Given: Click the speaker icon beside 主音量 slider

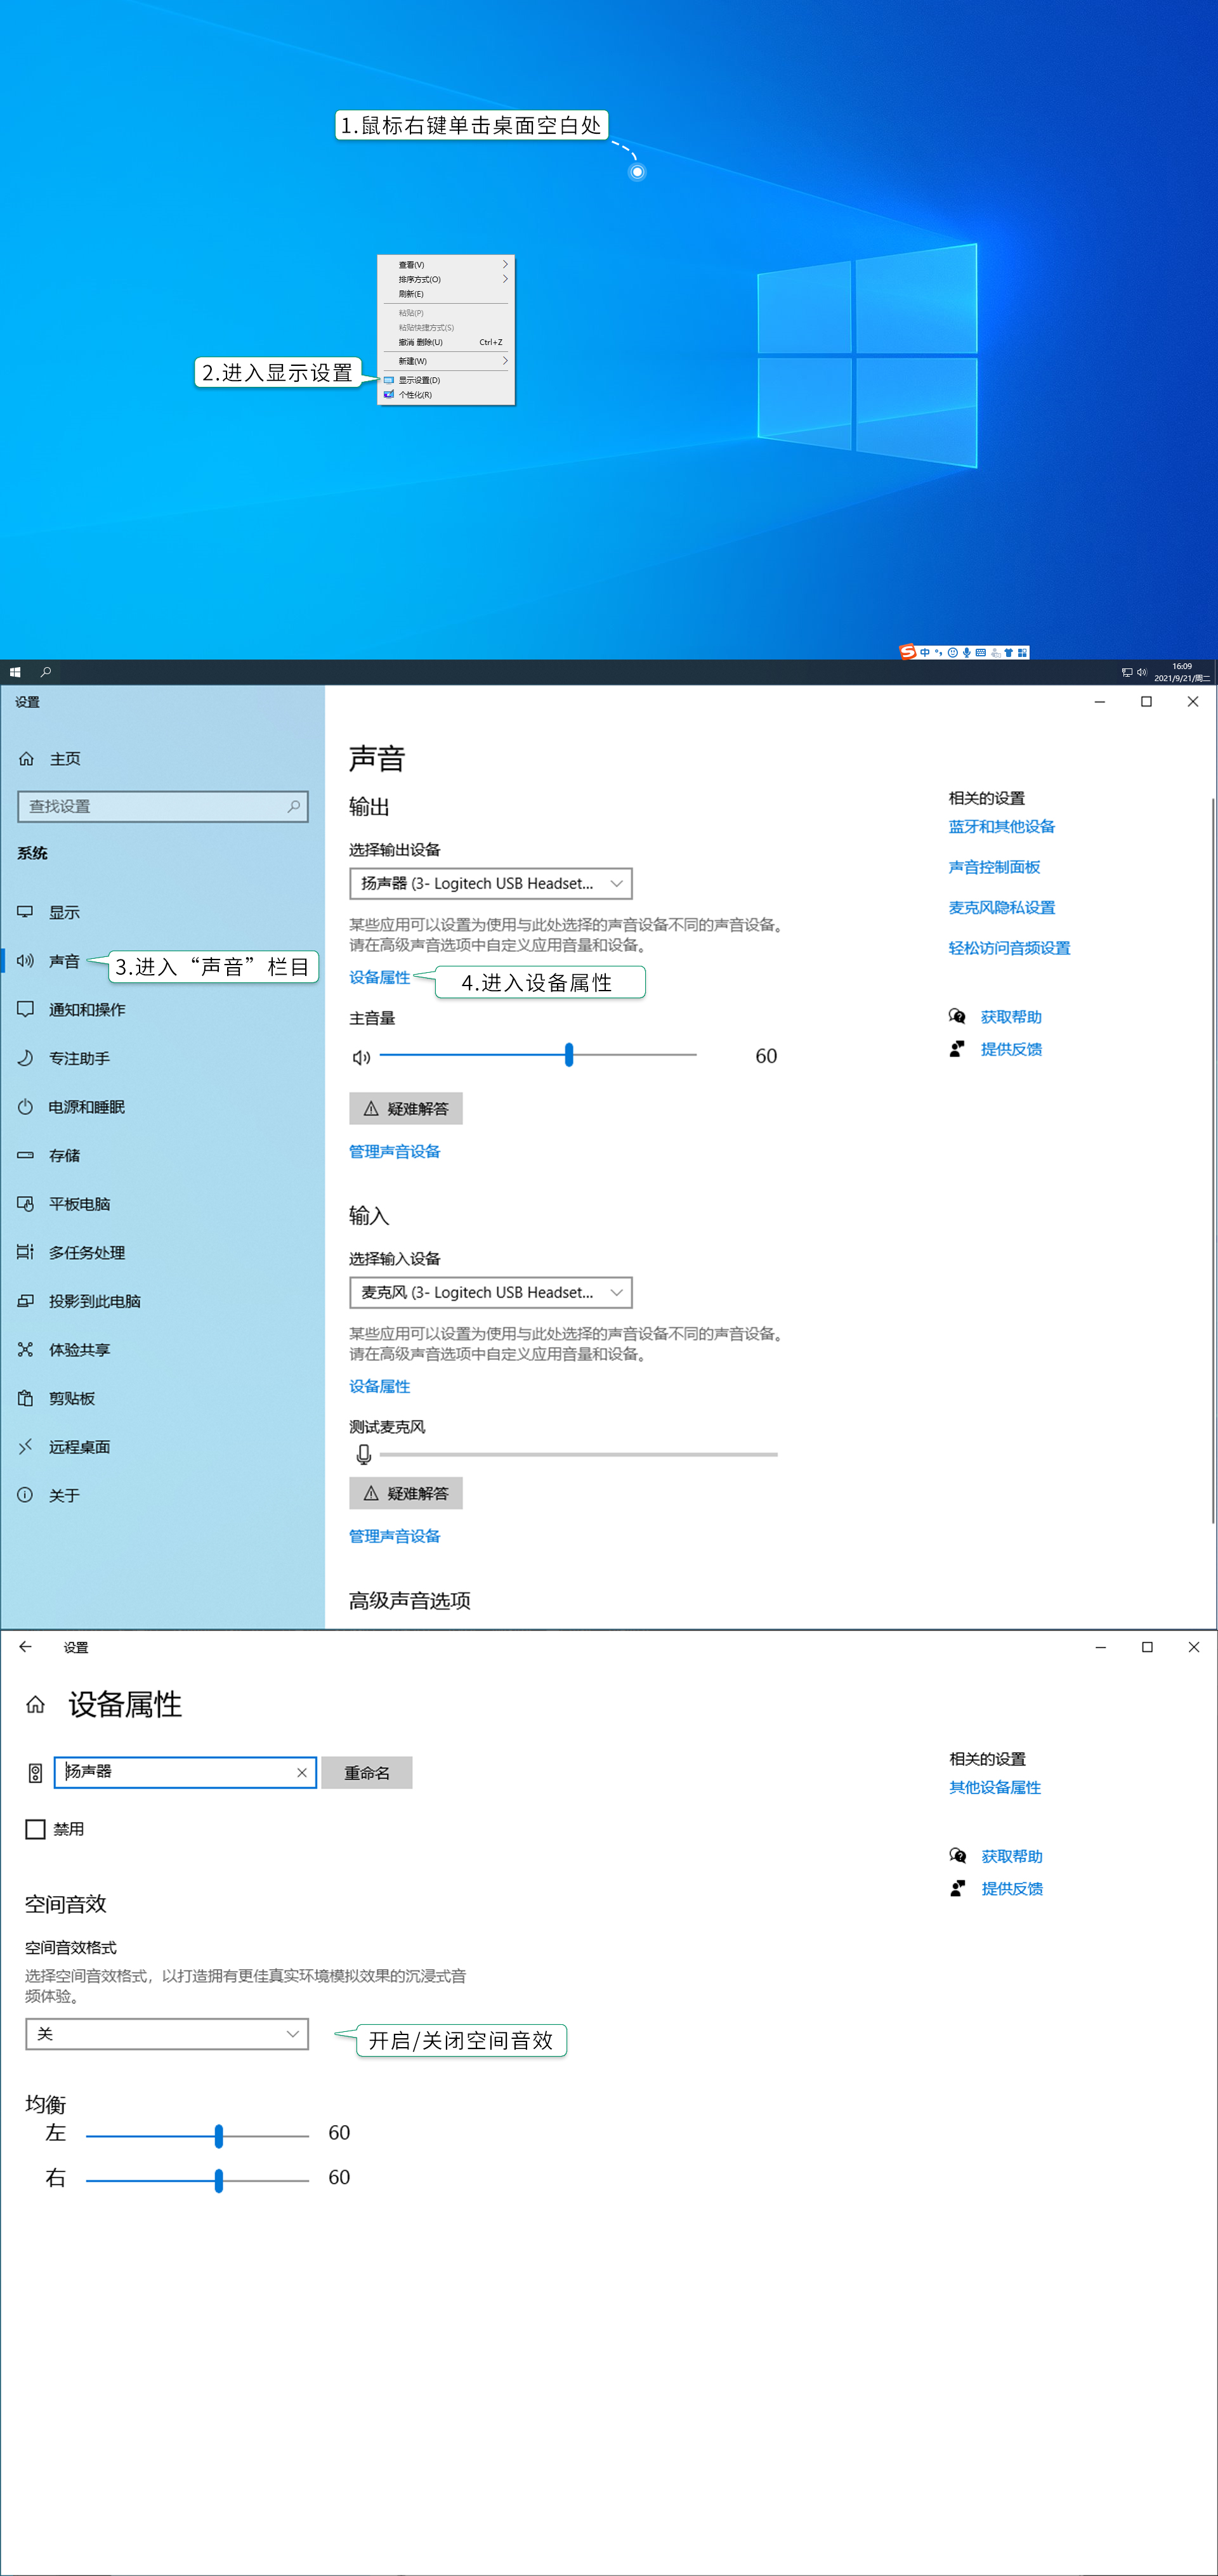Looking at the screenshot, I should (x=361, y=1057).
